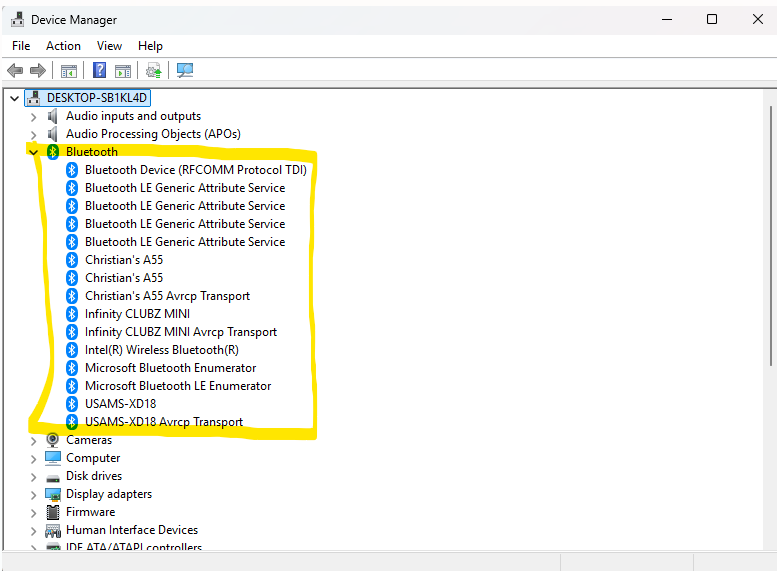777x571 pixels.
Task: Click the Cameras category webcam icon
Action: click(x=53, y=440)
